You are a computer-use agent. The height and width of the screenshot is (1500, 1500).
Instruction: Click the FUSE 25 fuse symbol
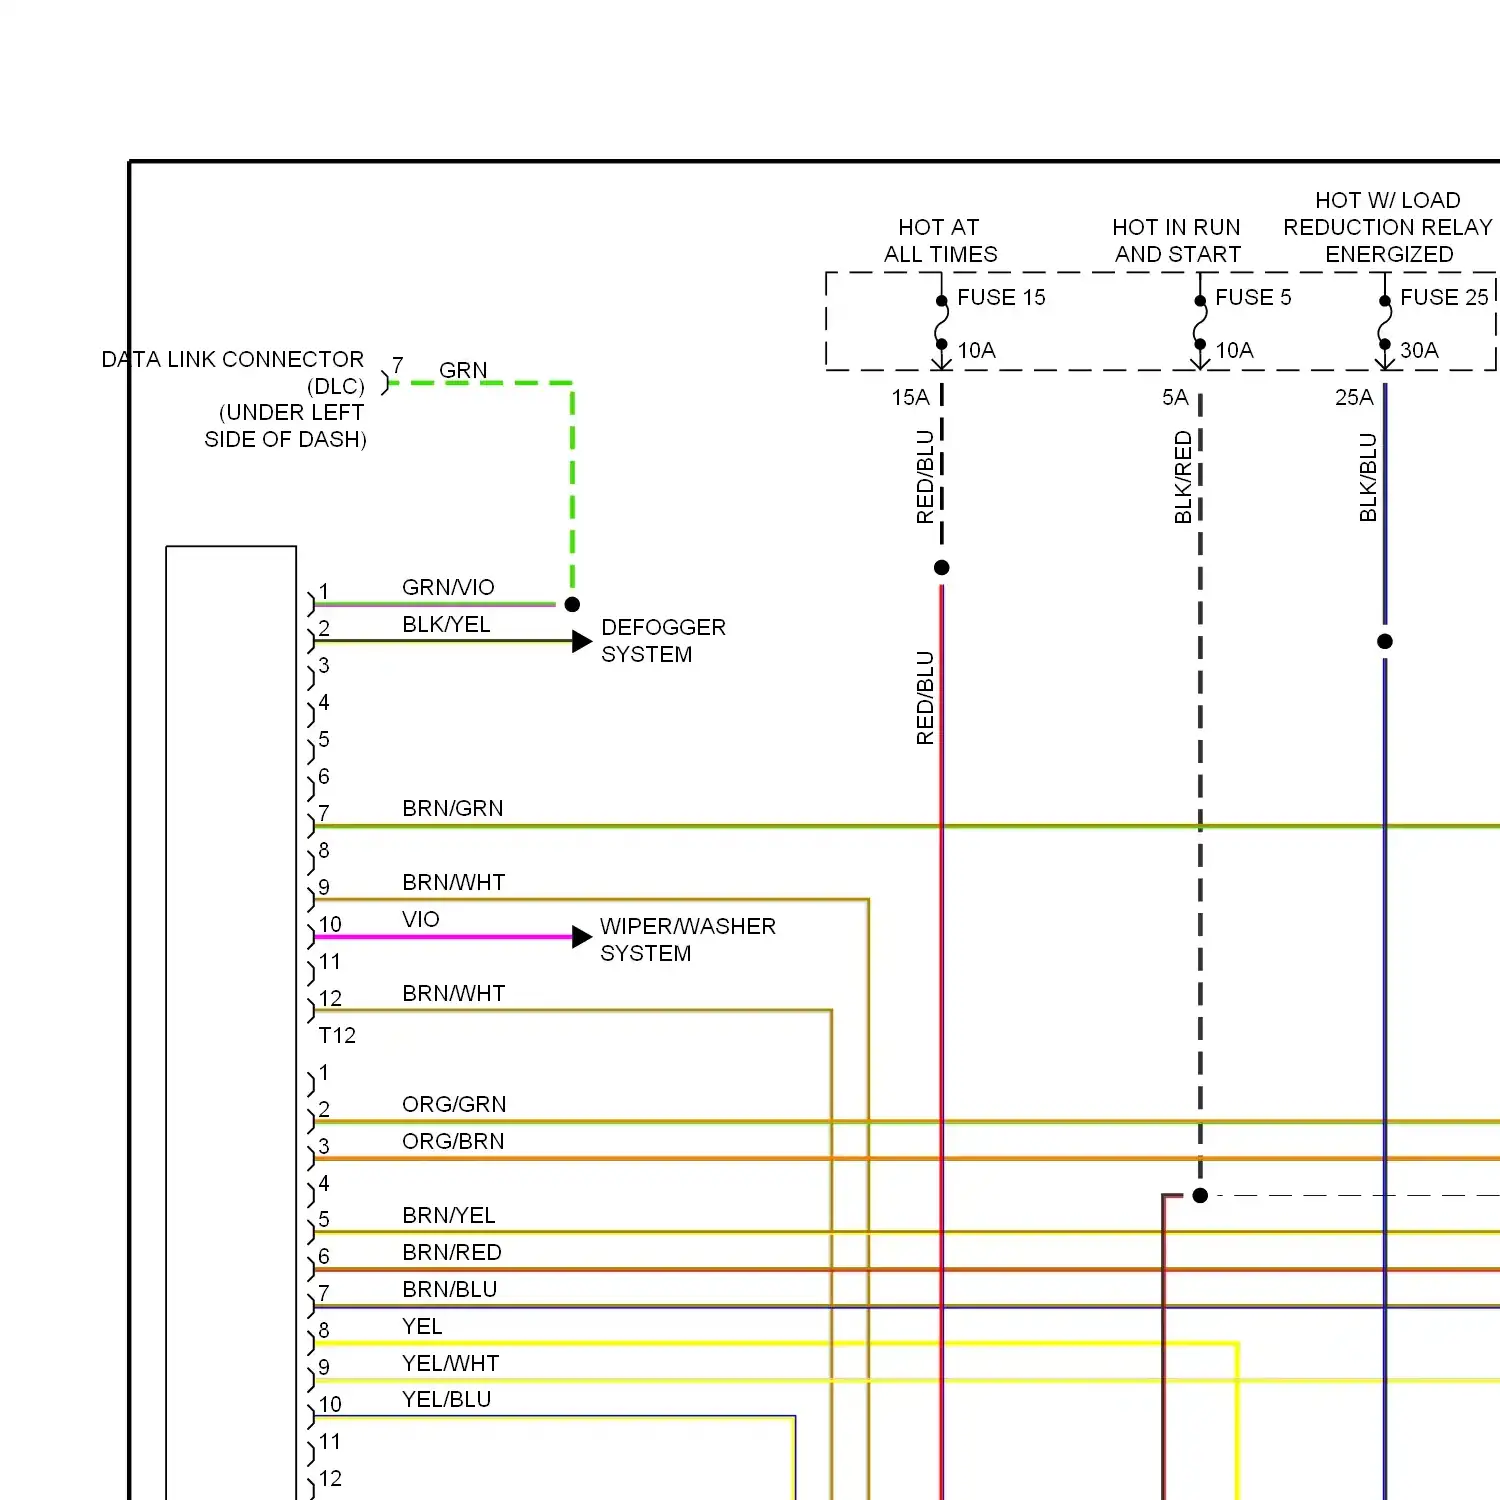point(1384,323)
